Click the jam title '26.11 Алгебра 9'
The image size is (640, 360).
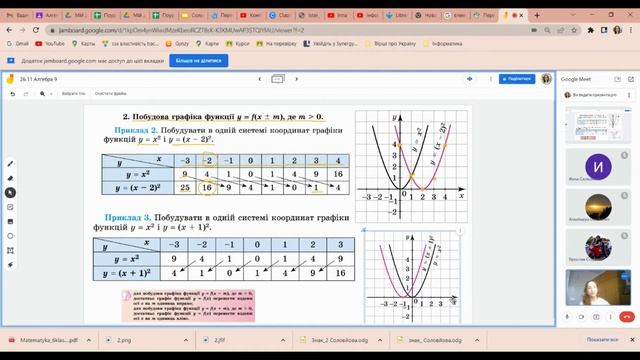(38, 79)
